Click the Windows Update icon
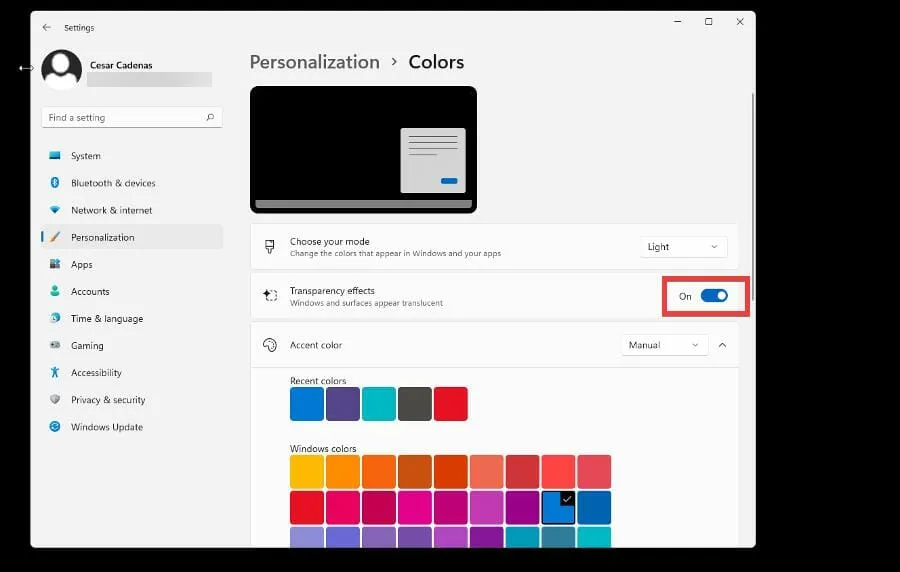 pos(55,427)
